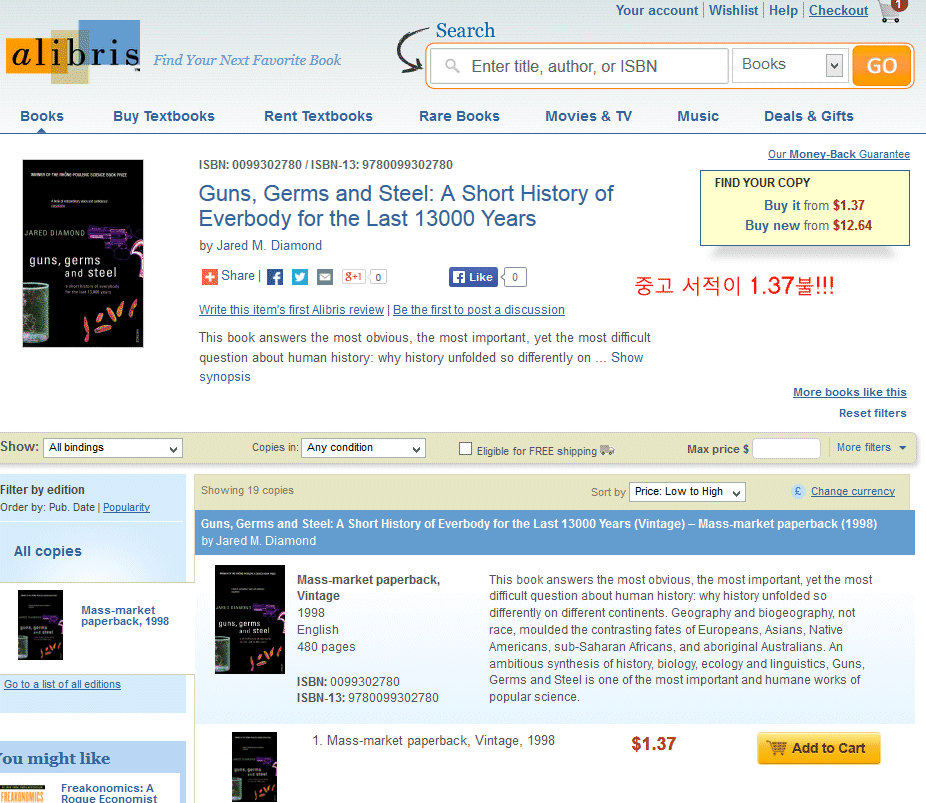Screen dimensions: 926x803
Task: Expand the Any condition dropdown
Action: pyautogui.click(x=364, y=448)
